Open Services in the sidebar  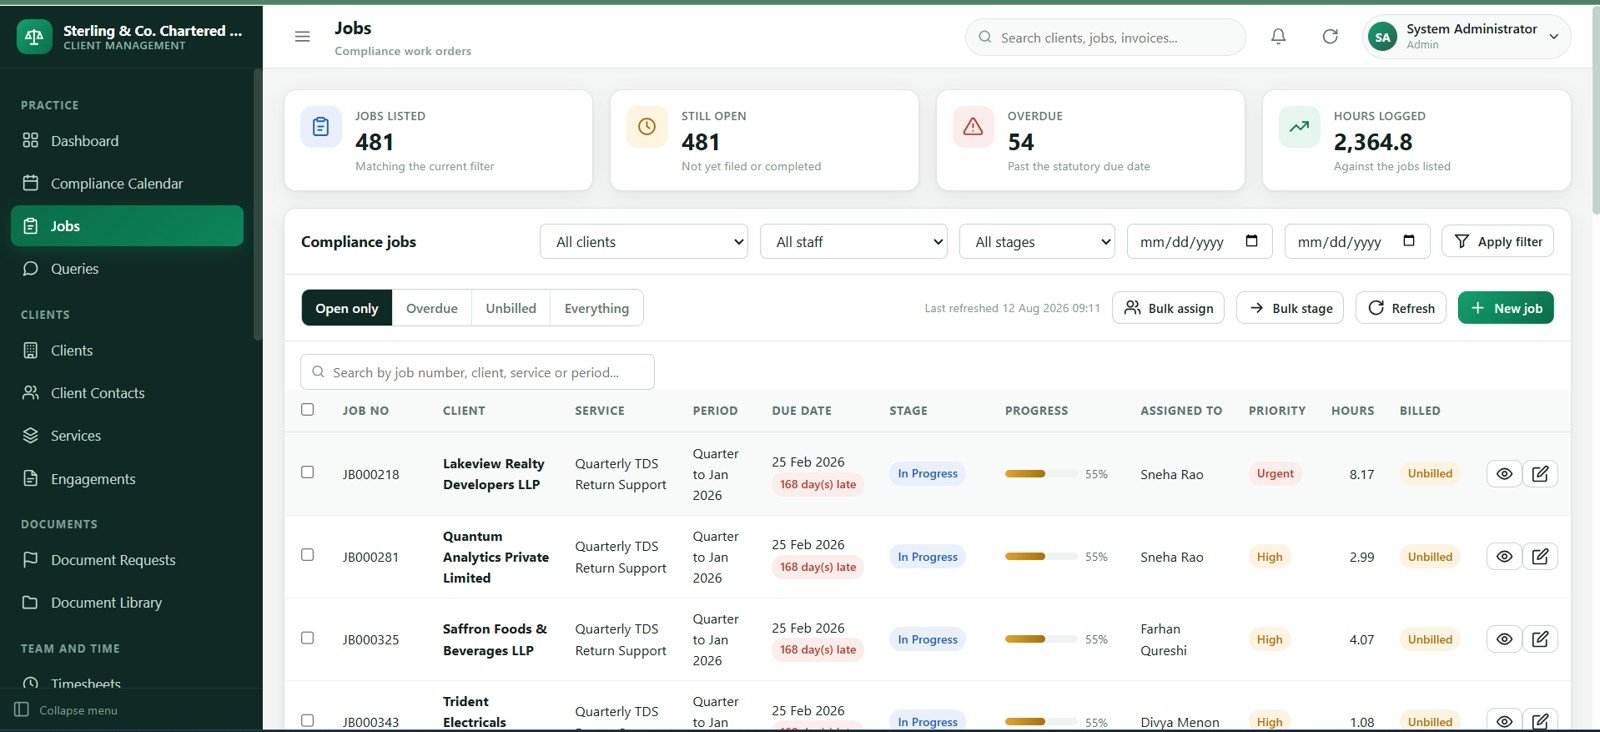tap(127, 435)
